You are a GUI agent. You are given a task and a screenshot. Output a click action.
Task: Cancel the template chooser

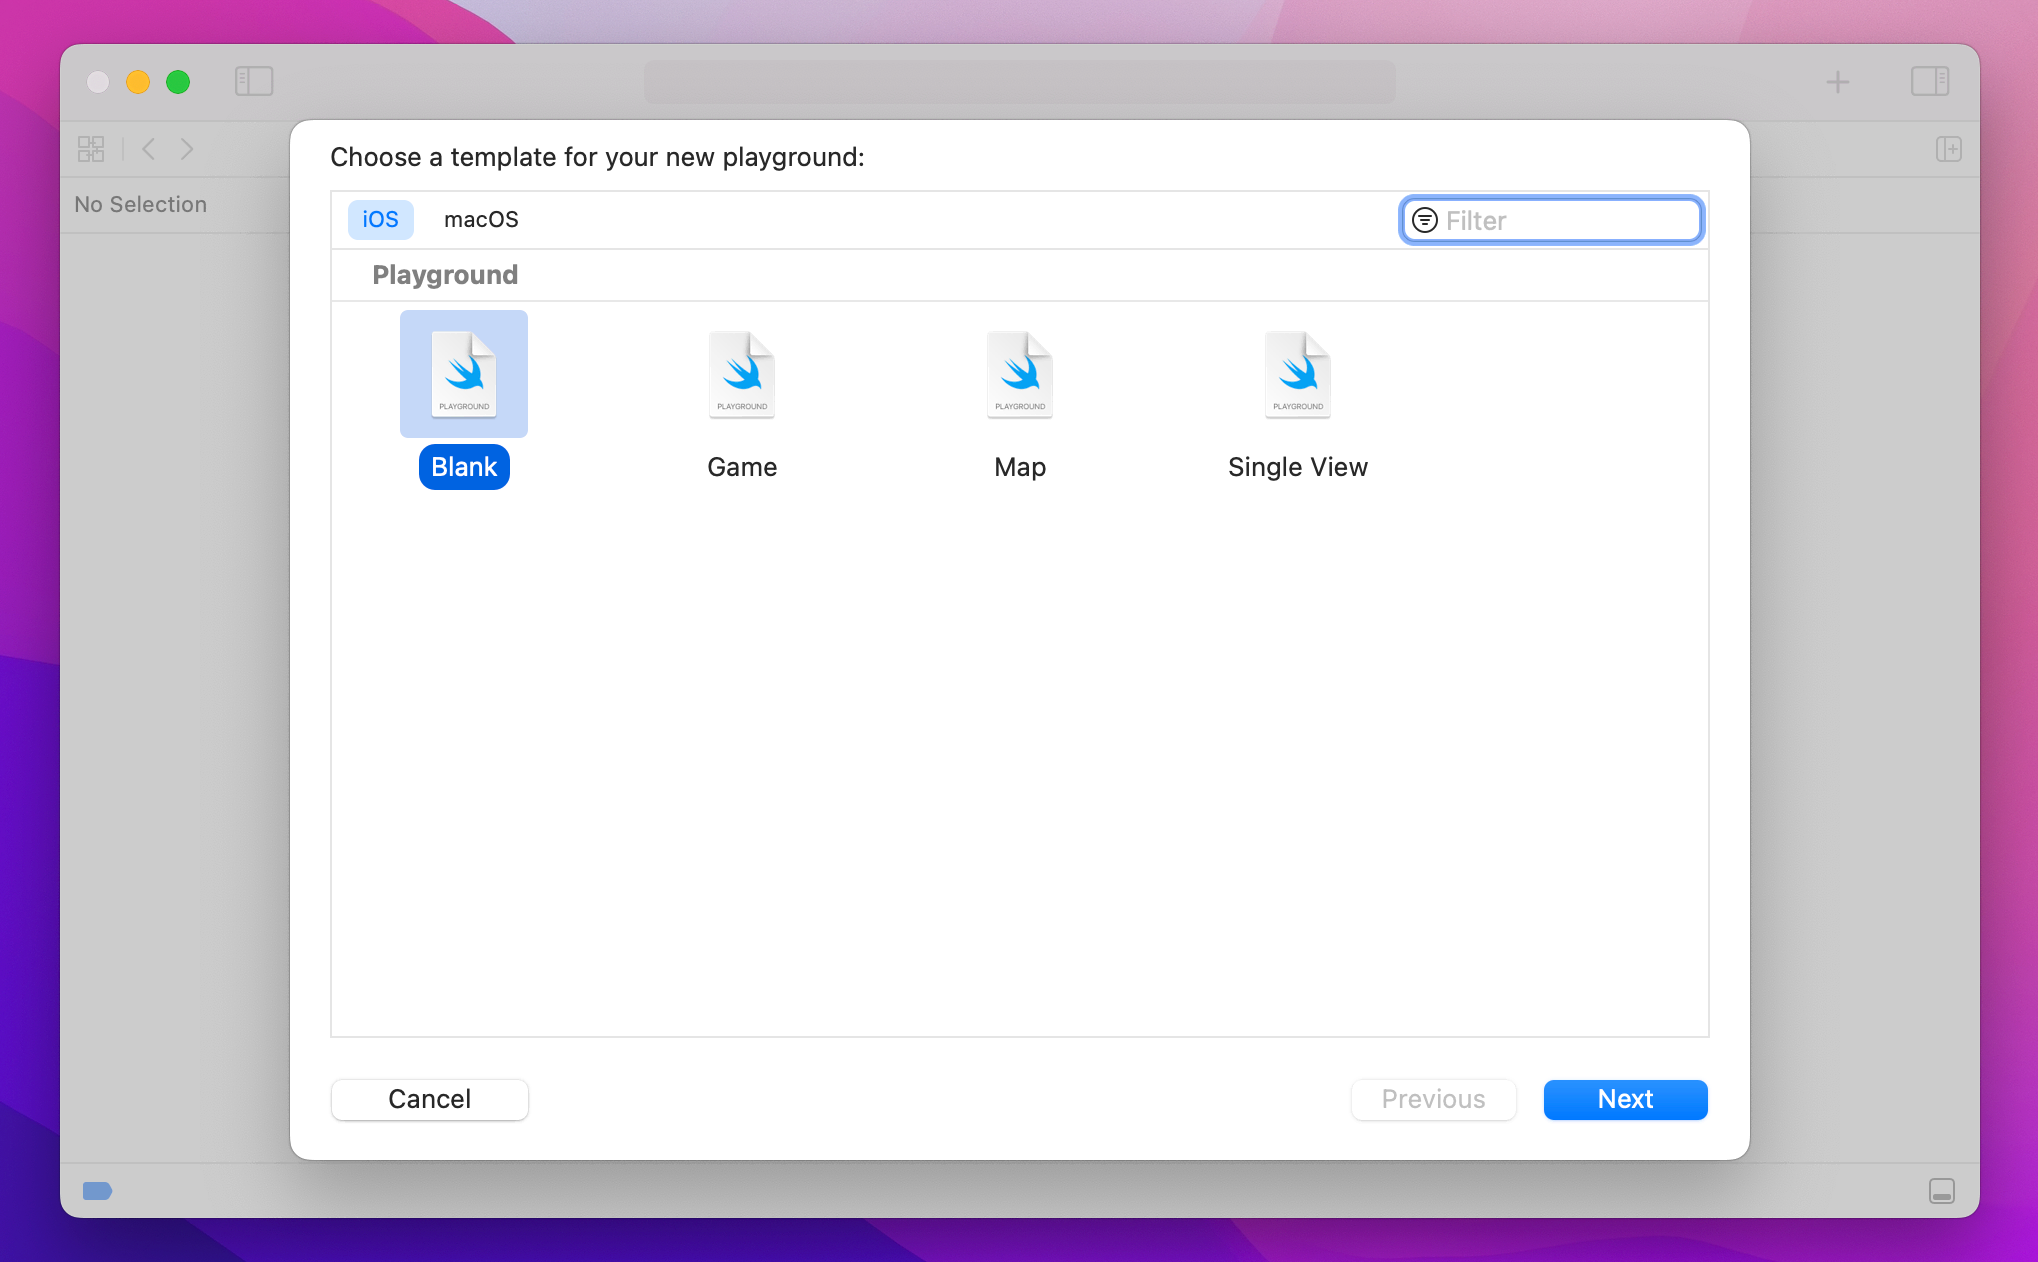(x=429, y=1099)
